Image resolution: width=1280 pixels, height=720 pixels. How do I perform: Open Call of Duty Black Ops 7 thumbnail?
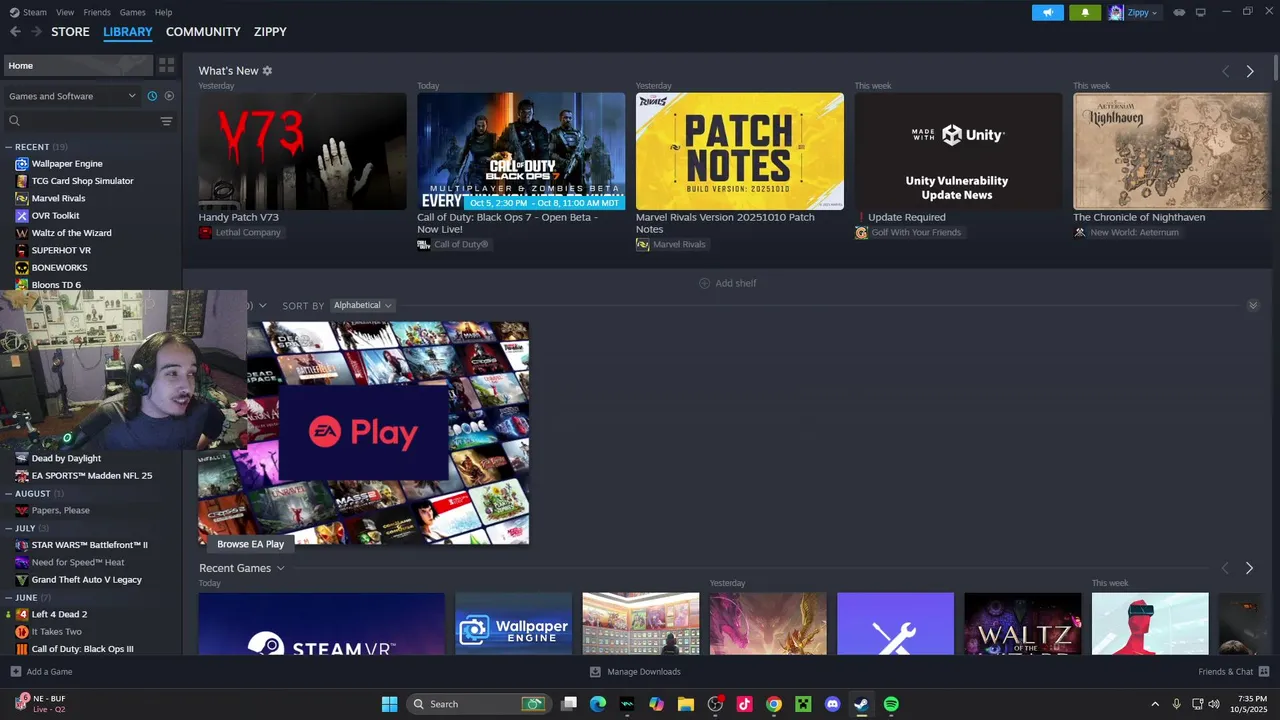521,151
